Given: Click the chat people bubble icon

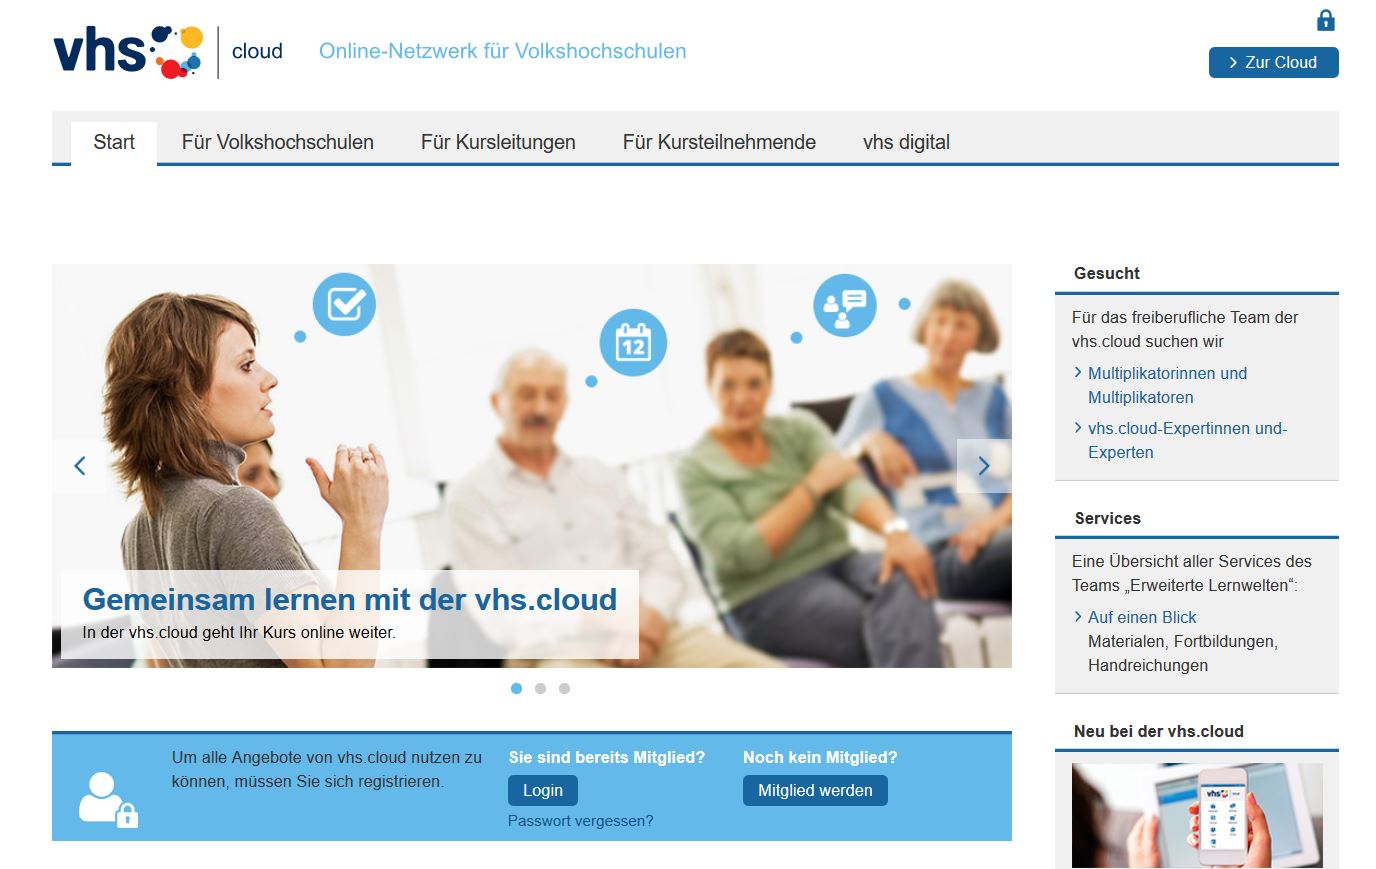Looking at the screenshot, I should click(x=845, y=305).
